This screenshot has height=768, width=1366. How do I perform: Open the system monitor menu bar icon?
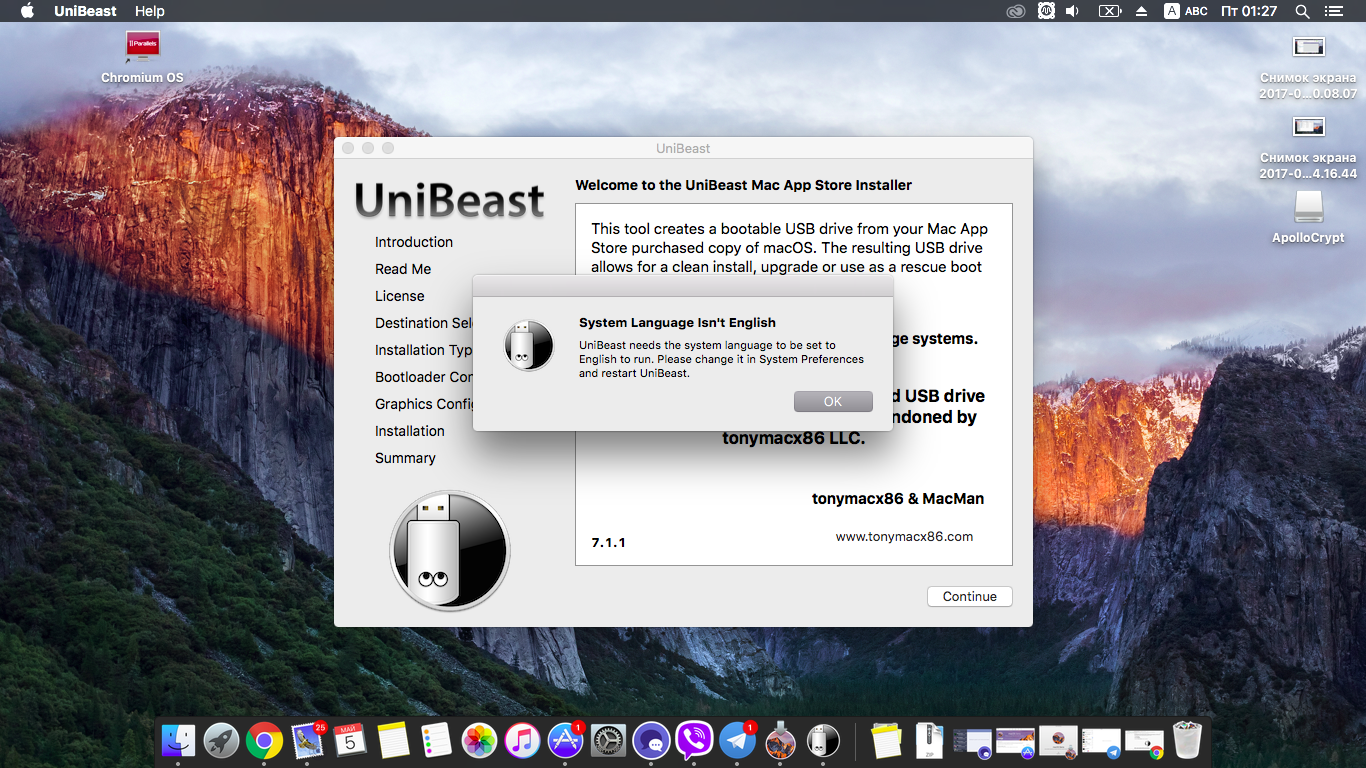pos(1046,11)
